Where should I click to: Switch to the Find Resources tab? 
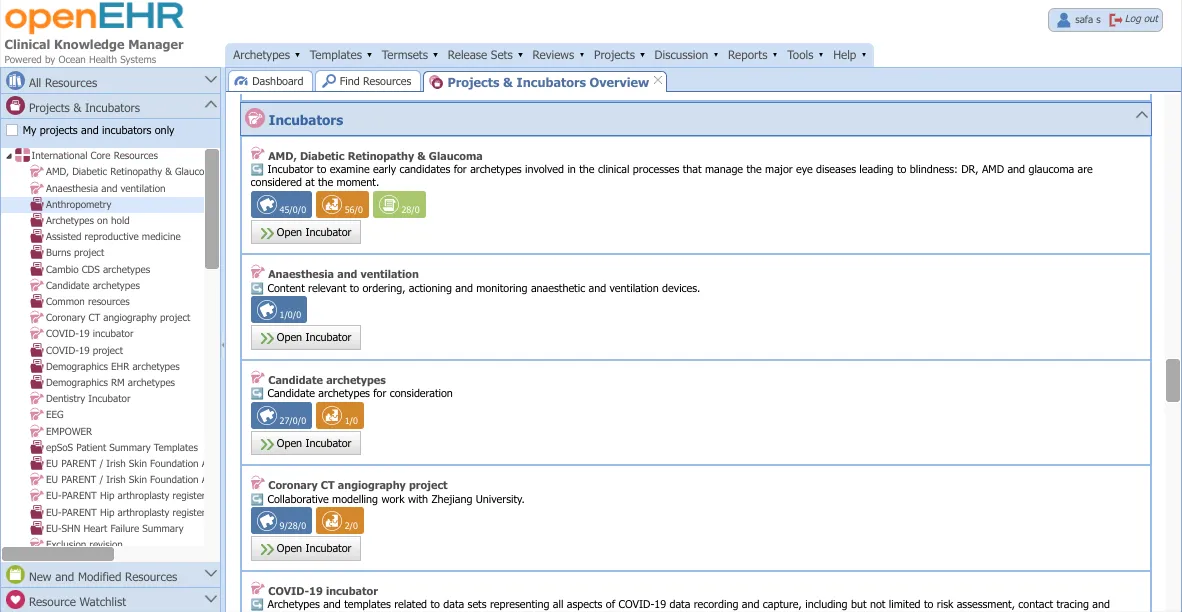[x=366, y=82]
